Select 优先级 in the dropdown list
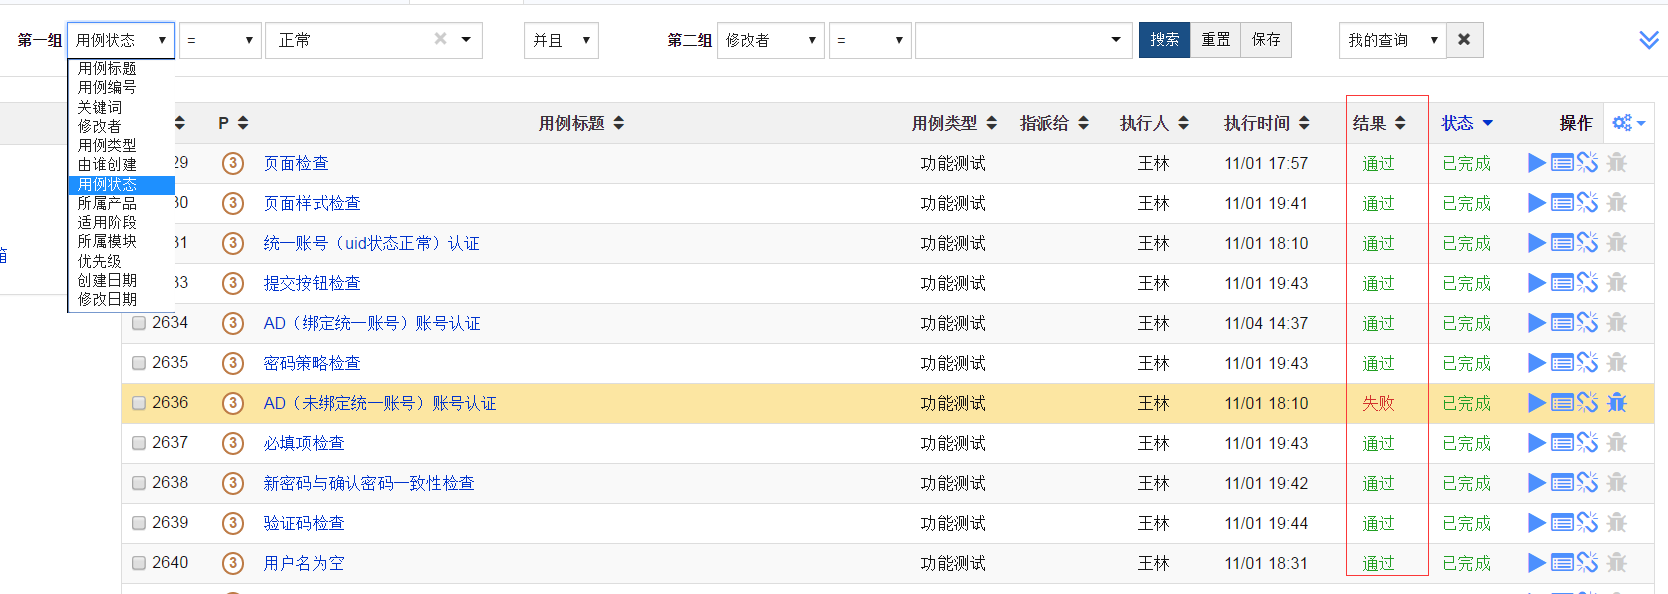The height and width of the screenshot is (594, 1668). tap(99, 261)
